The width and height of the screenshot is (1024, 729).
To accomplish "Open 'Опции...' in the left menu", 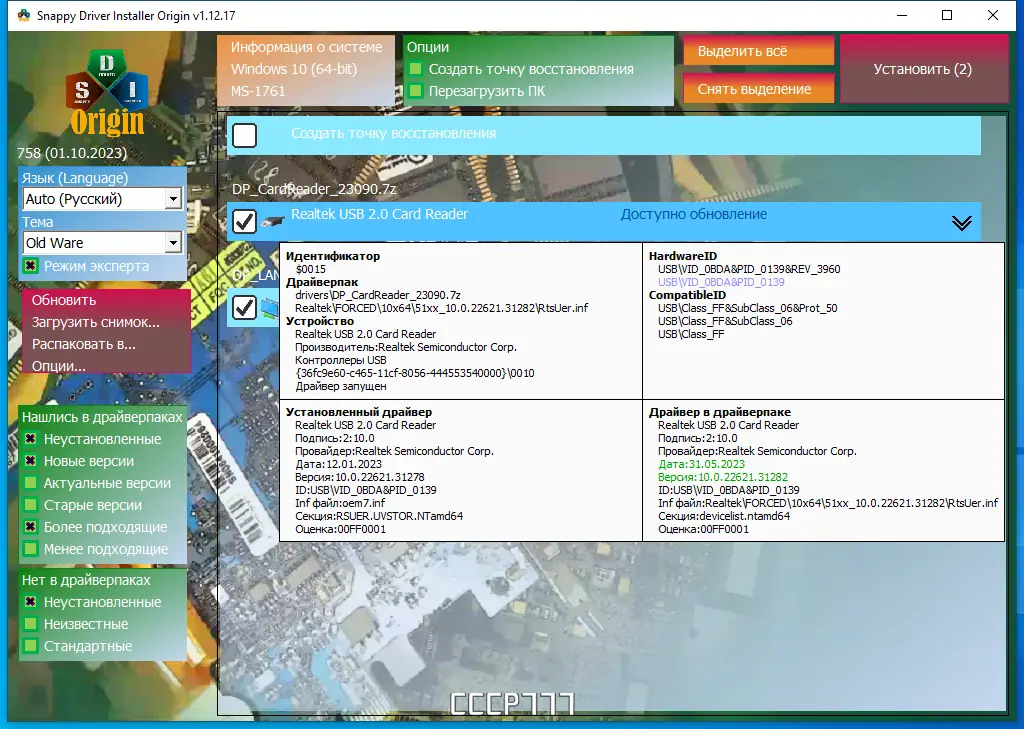I will tap(59, 366).
